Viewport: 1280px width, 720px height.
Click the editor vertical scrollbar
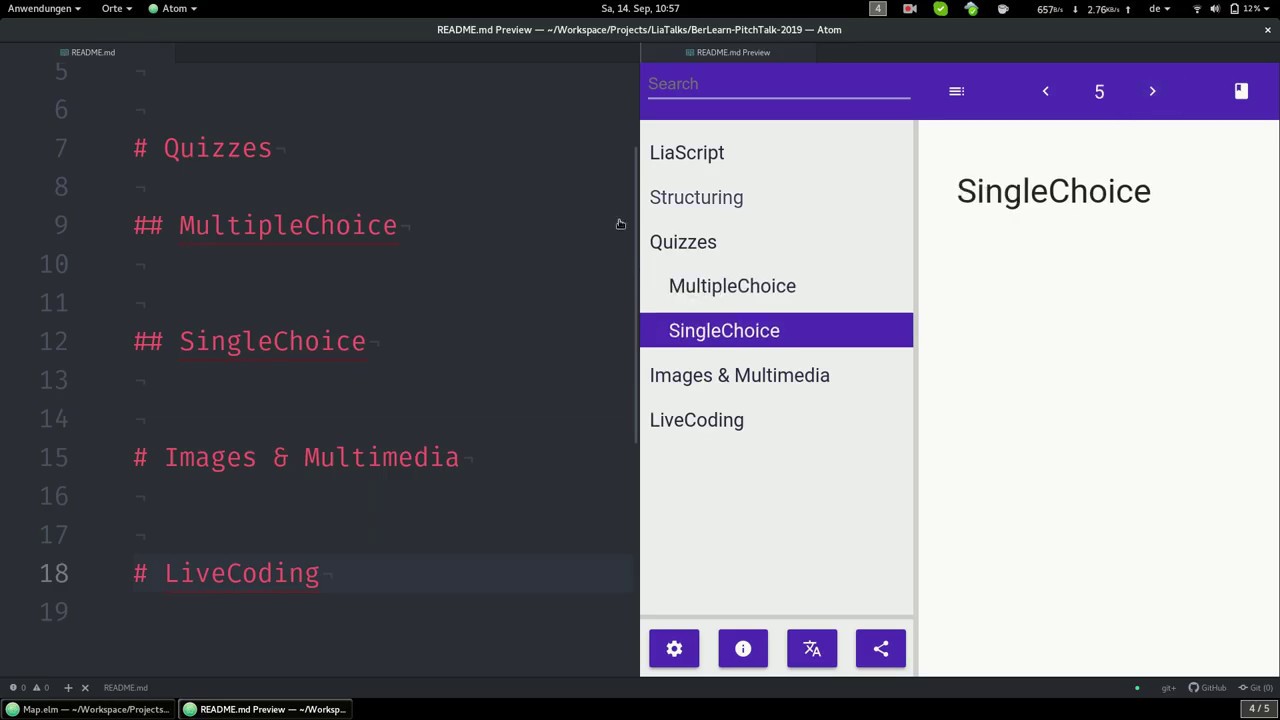[636, 295]
